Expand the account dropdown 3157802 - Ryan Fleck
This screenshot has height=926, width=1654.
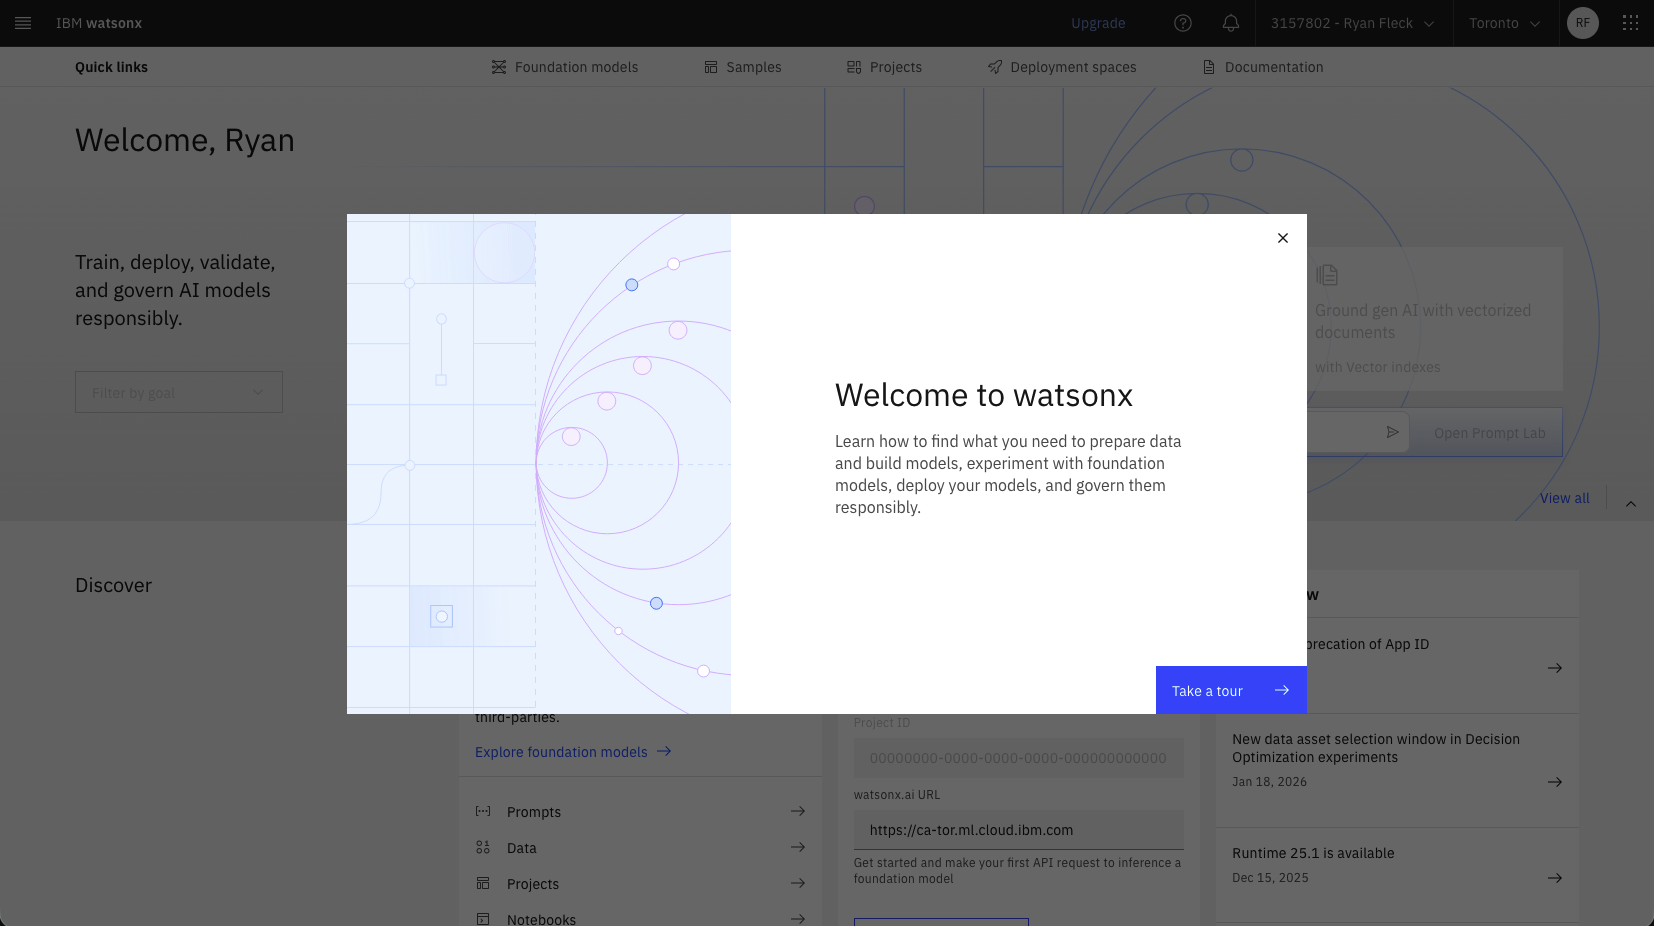1352,23
